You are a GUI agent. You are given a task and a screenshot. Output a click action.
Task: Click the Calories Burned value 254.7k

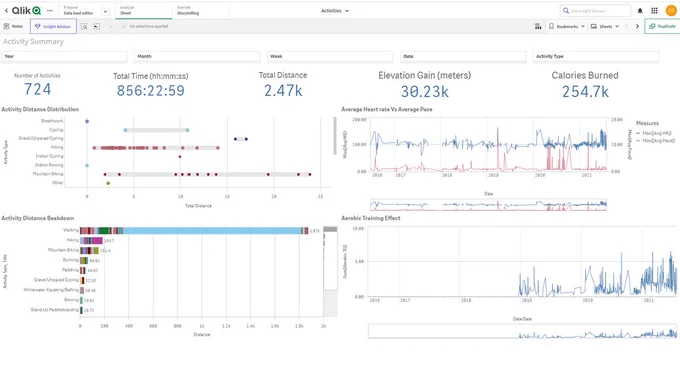585,92
